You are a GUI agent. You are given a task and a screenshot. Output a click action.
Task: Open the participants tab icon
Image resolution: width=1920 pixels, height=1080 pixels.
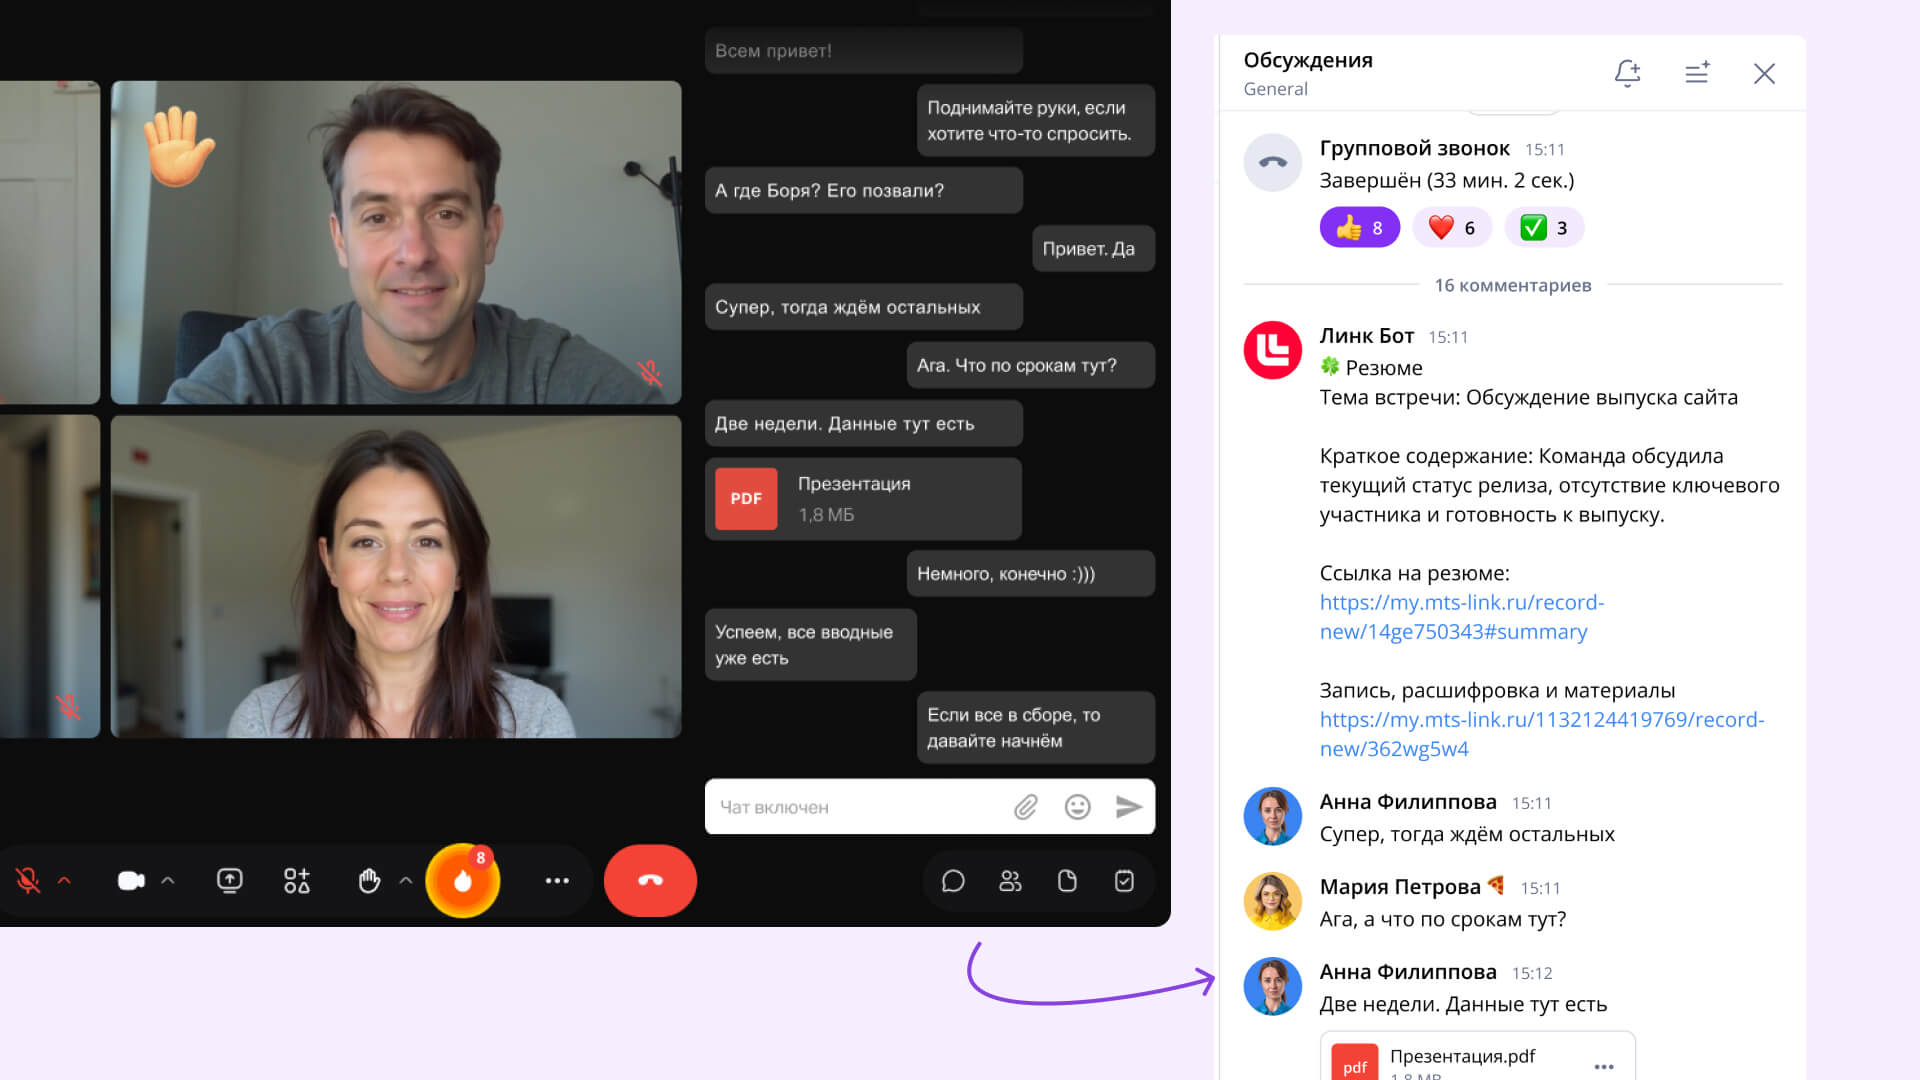tap(1010, 881)
